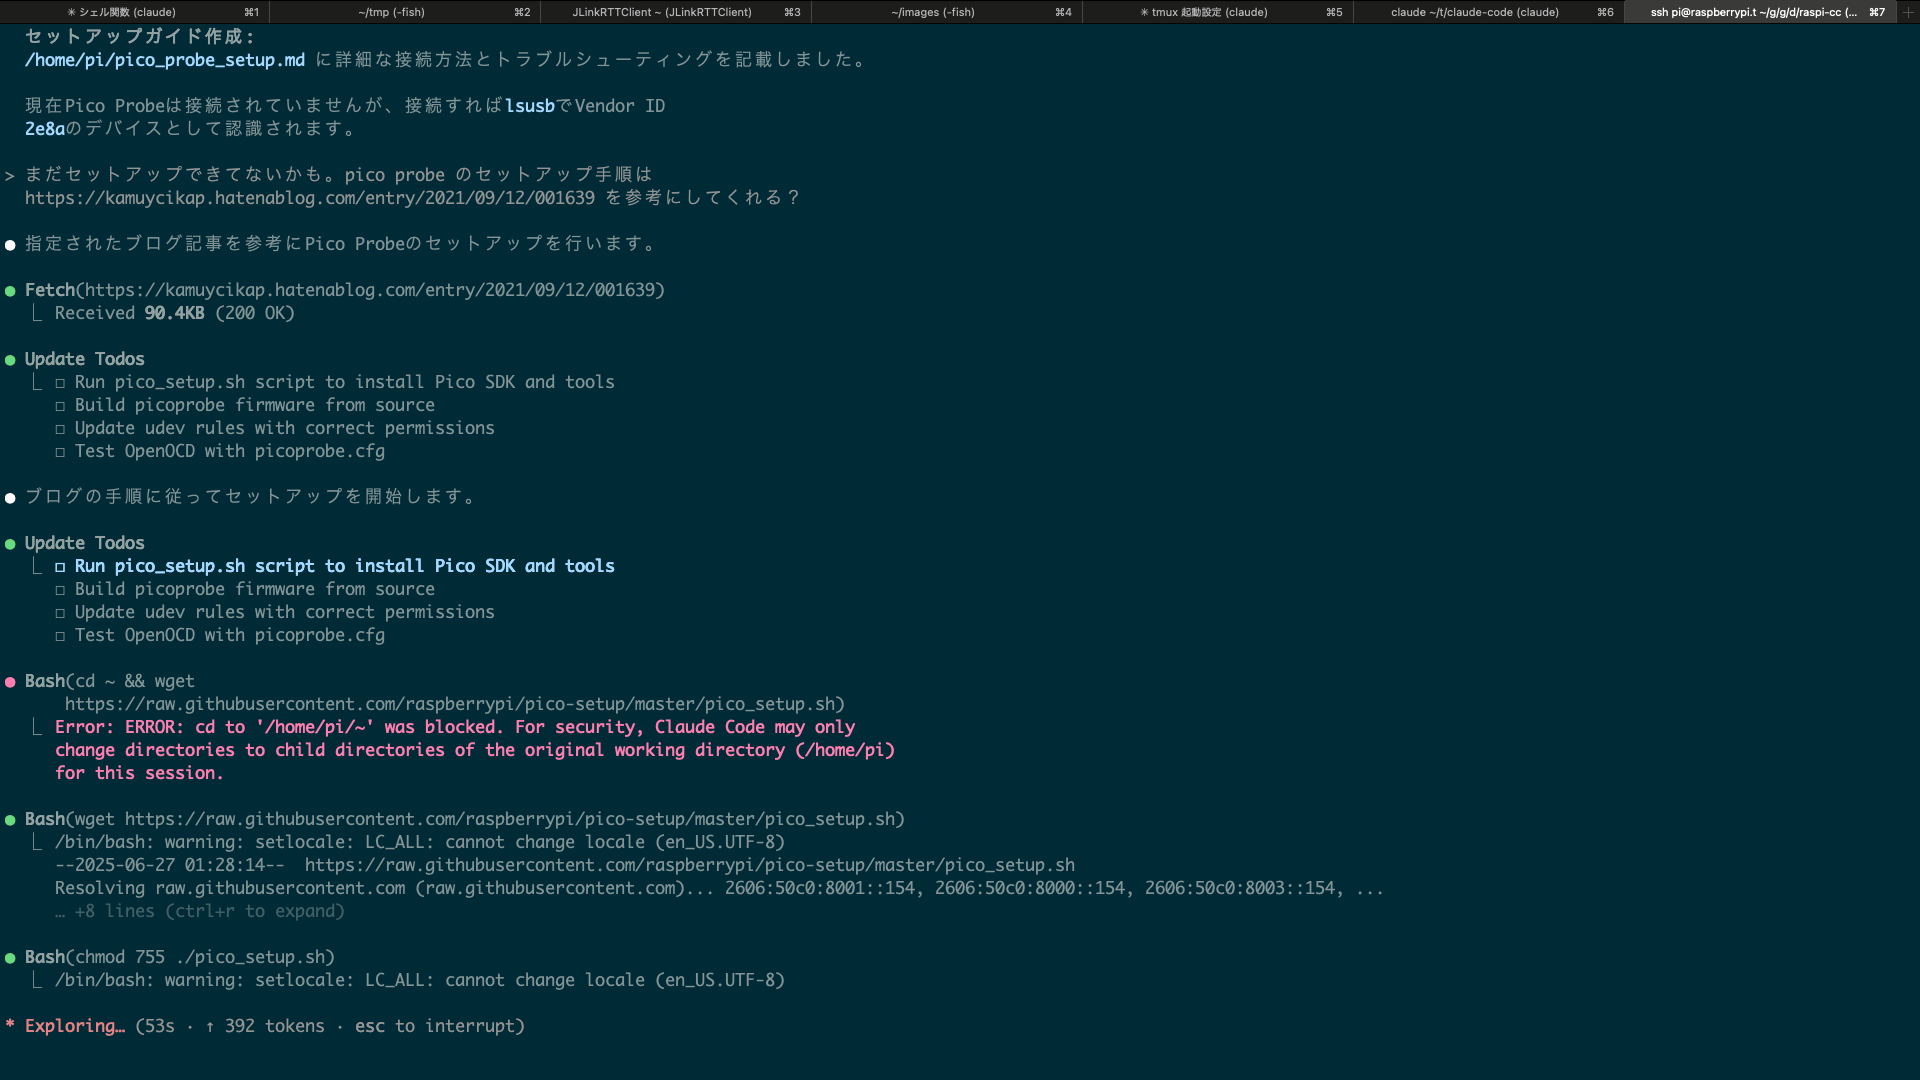Switch to the JLinkRTTClient tab
Screen dimensions: 1920x1080
661,12
